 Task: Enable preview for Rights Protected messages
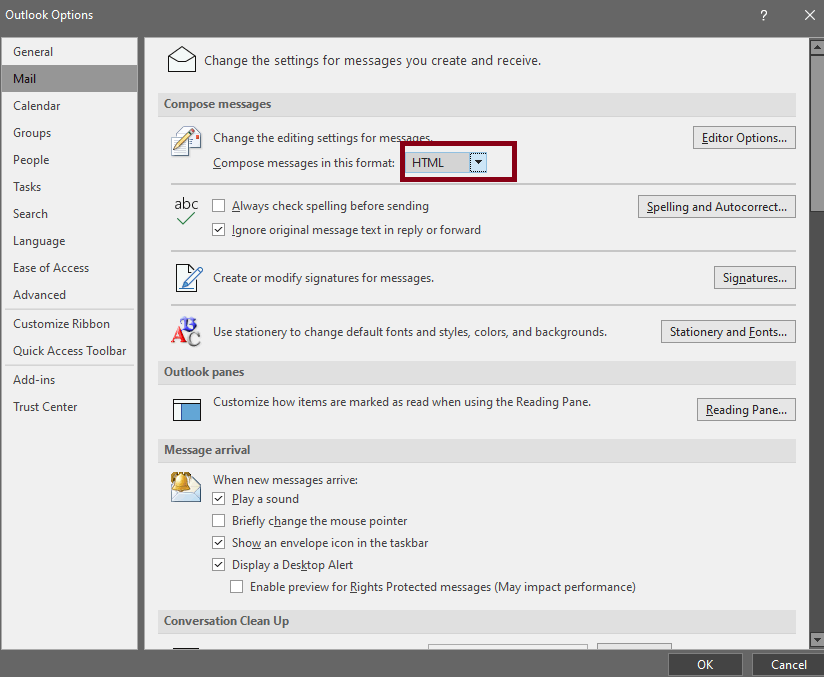click(236, 587)
